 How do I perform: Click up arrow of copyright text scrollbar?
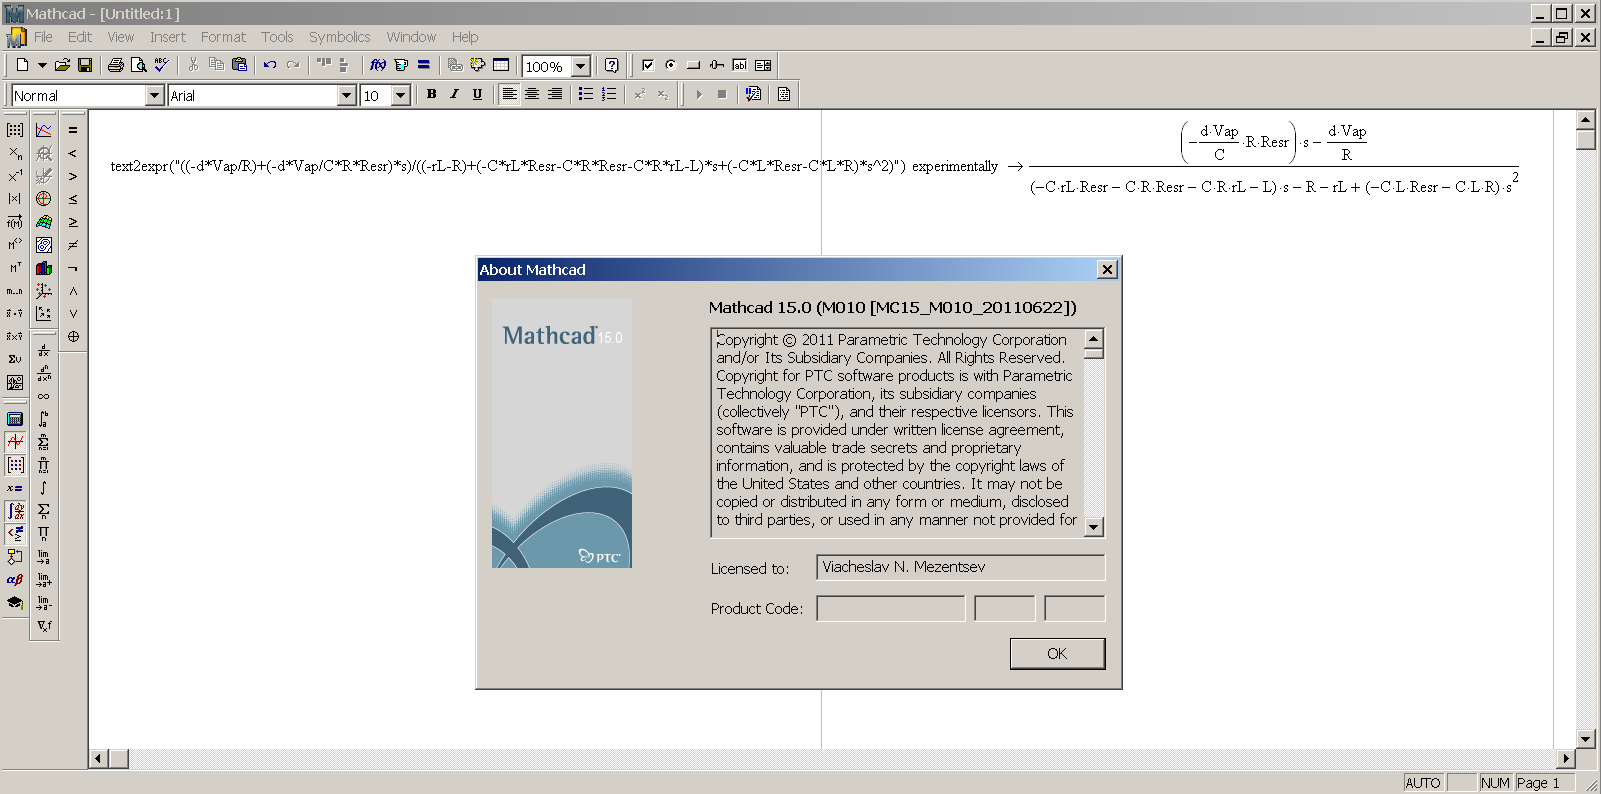(1094, 338)
